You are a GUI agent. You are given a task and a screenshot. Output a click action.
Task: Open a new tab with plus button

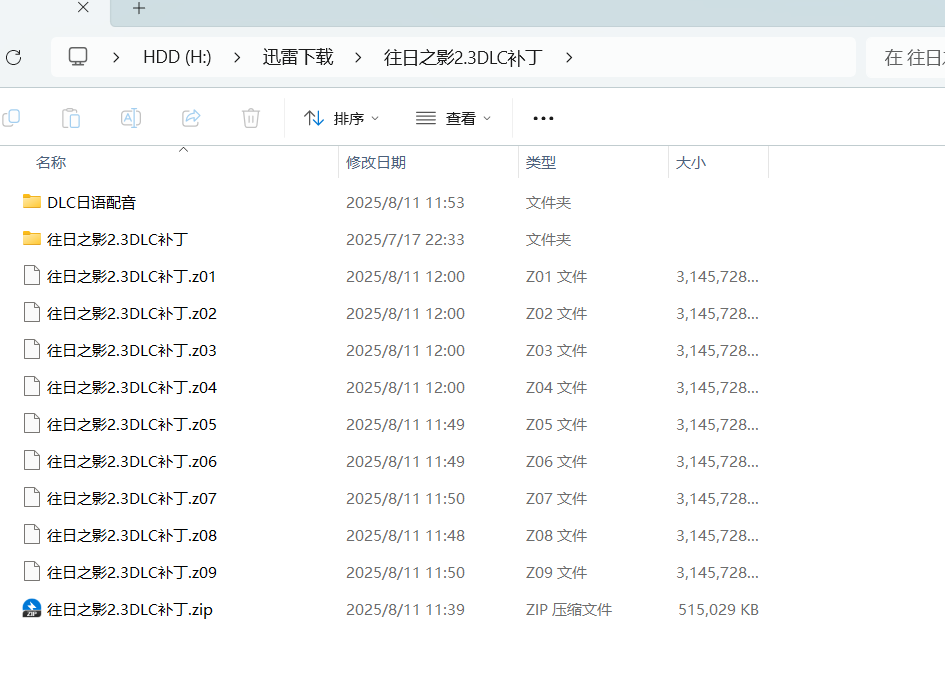(x=139, y=9)
